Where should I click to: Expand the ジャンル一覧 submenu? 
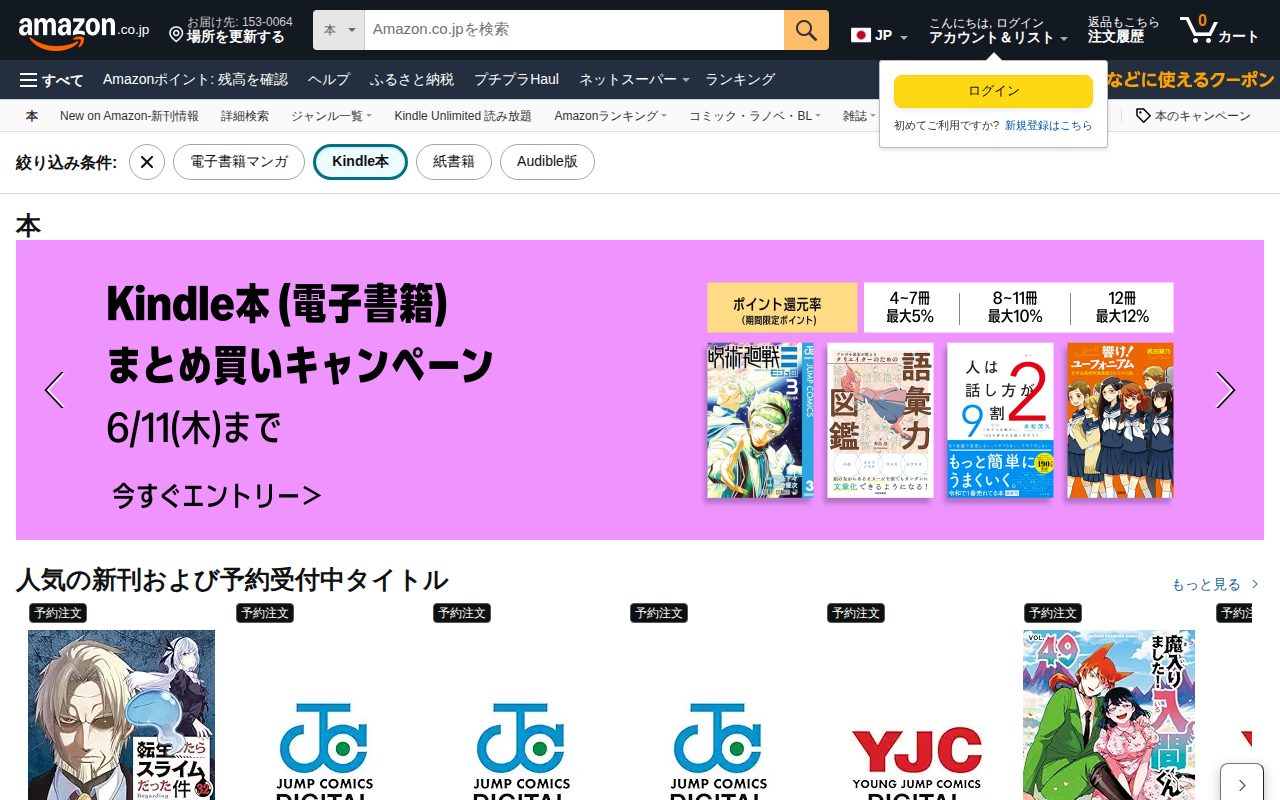pos(331,116)
